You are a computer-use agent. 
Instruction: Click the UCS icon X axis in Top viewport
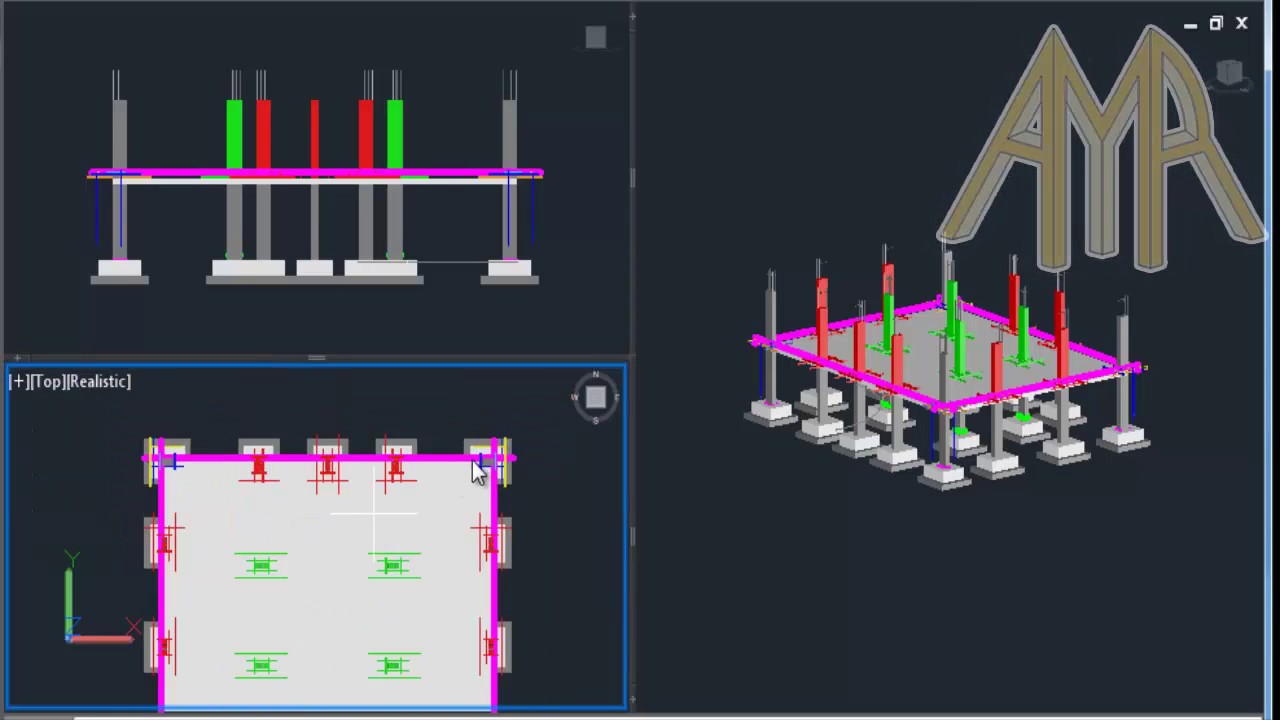click(x=101, y=638)
